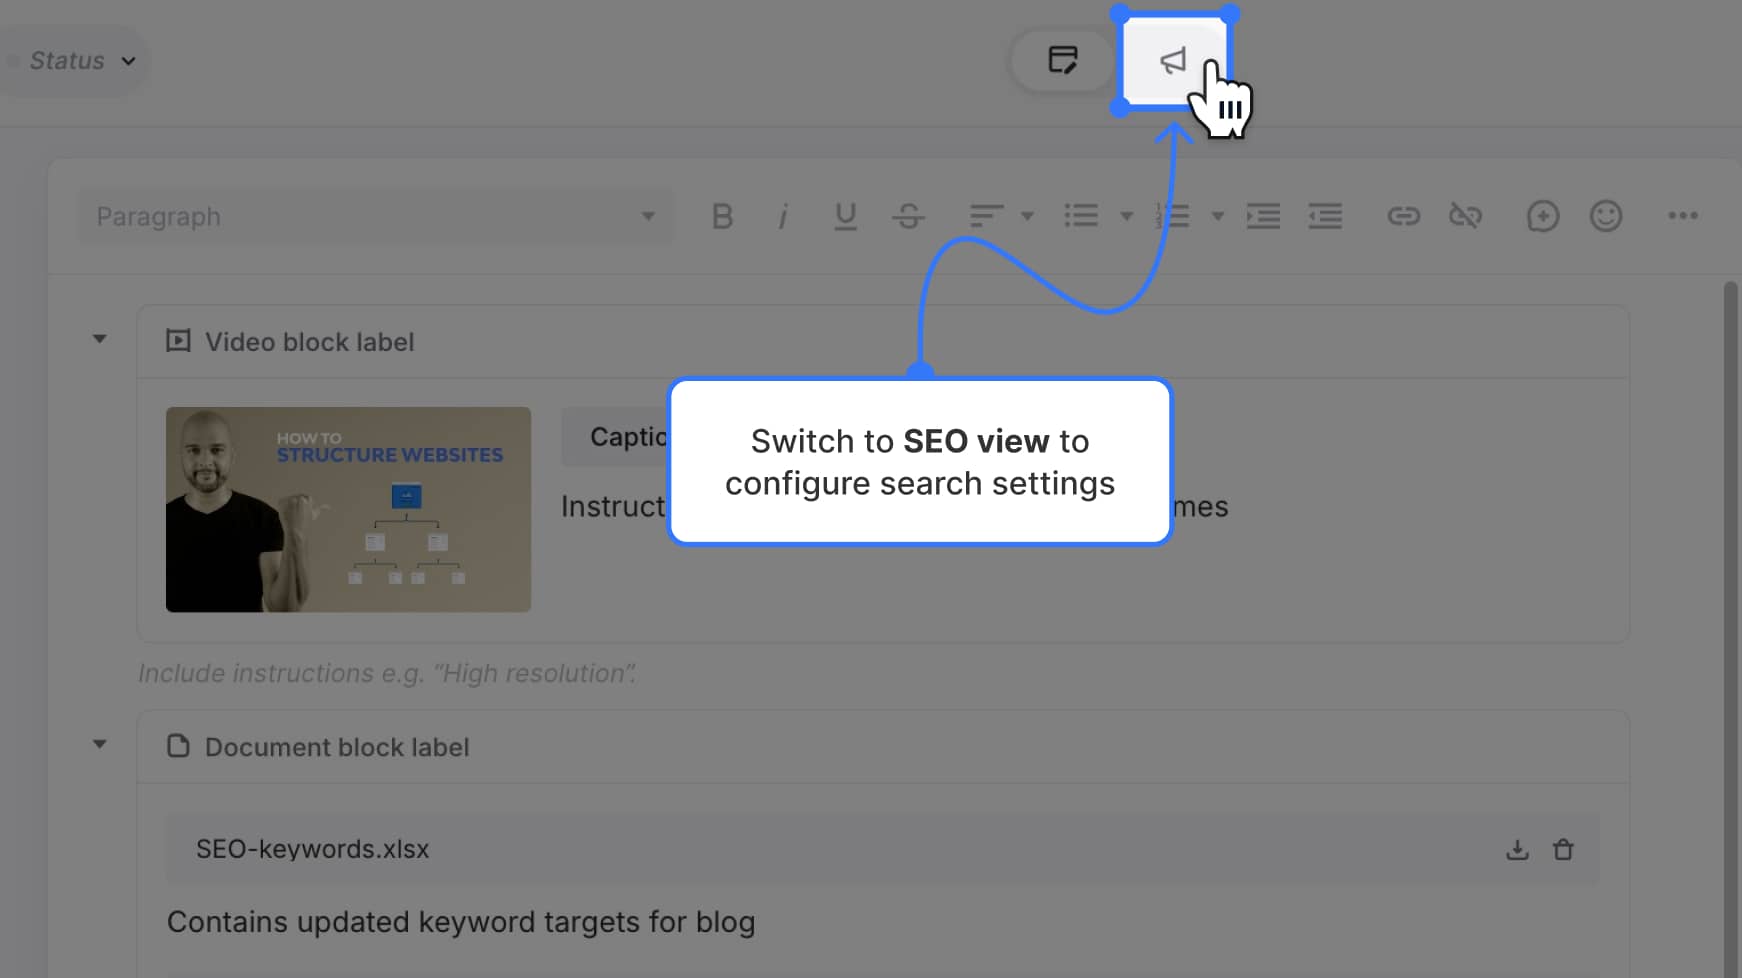Switch to SEO view megaphone icon
The image size is (1742, 978).
pos(1174,61)
